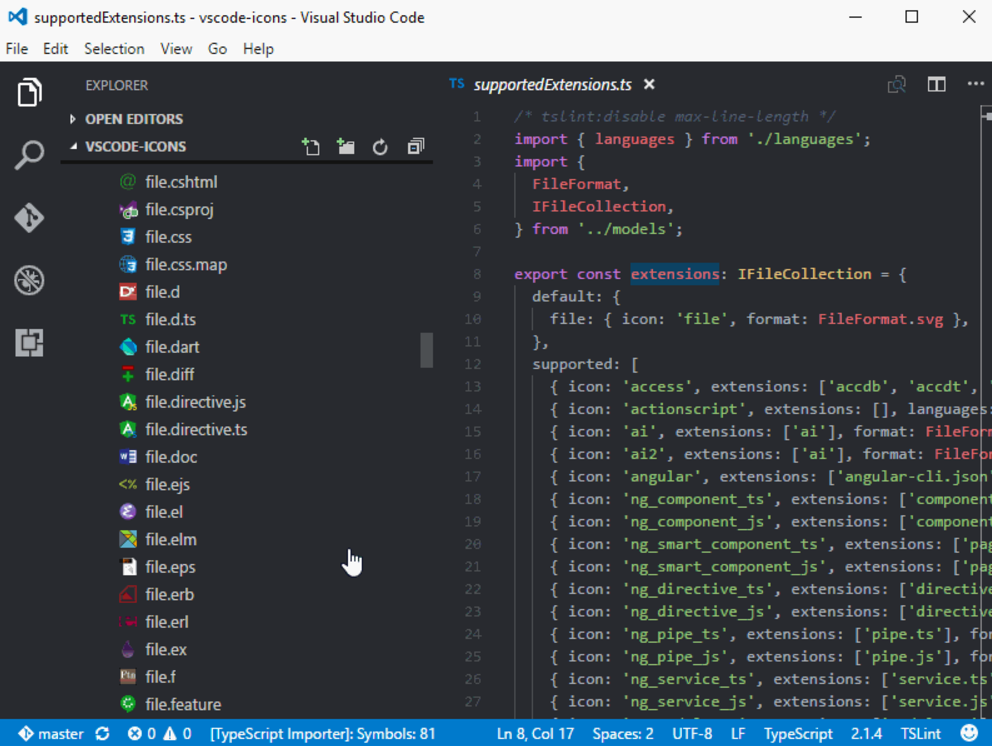This screenshot has width=992, height=746.
Task: Collapse all folders in explorer
Action: 416,147
